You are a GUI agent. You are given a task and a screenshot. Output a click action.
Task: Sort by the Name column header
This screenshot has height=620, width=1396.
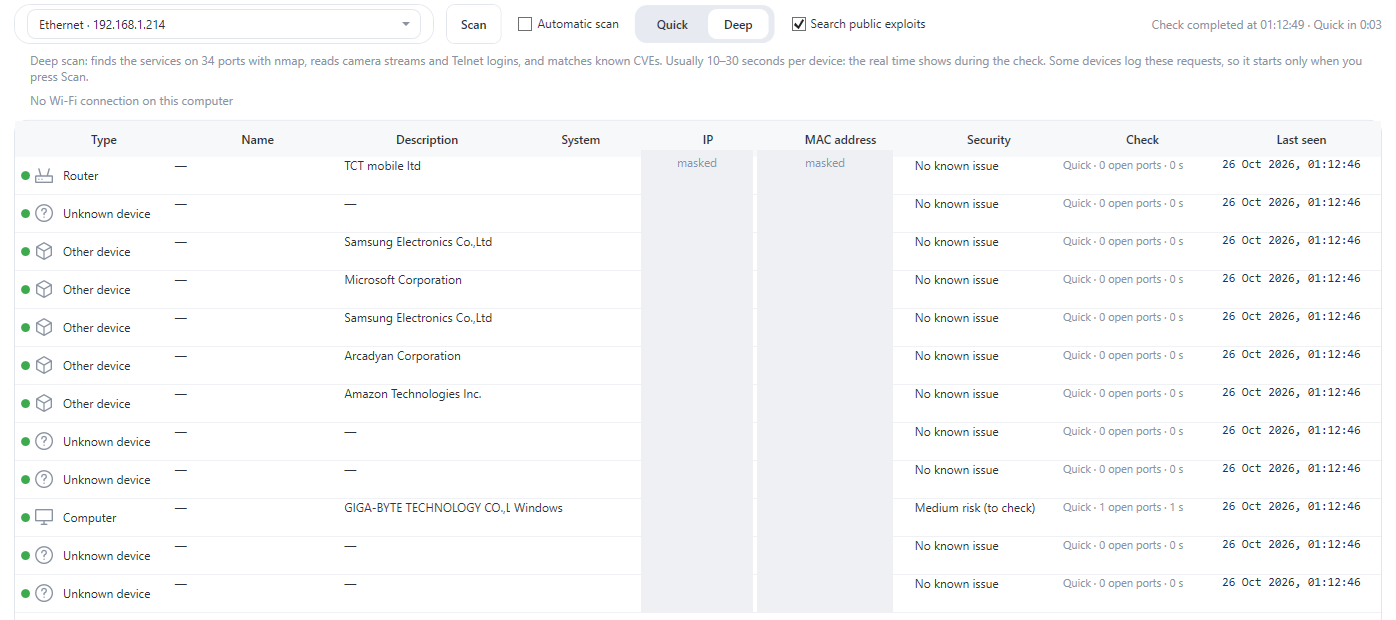tap(257, 140)
